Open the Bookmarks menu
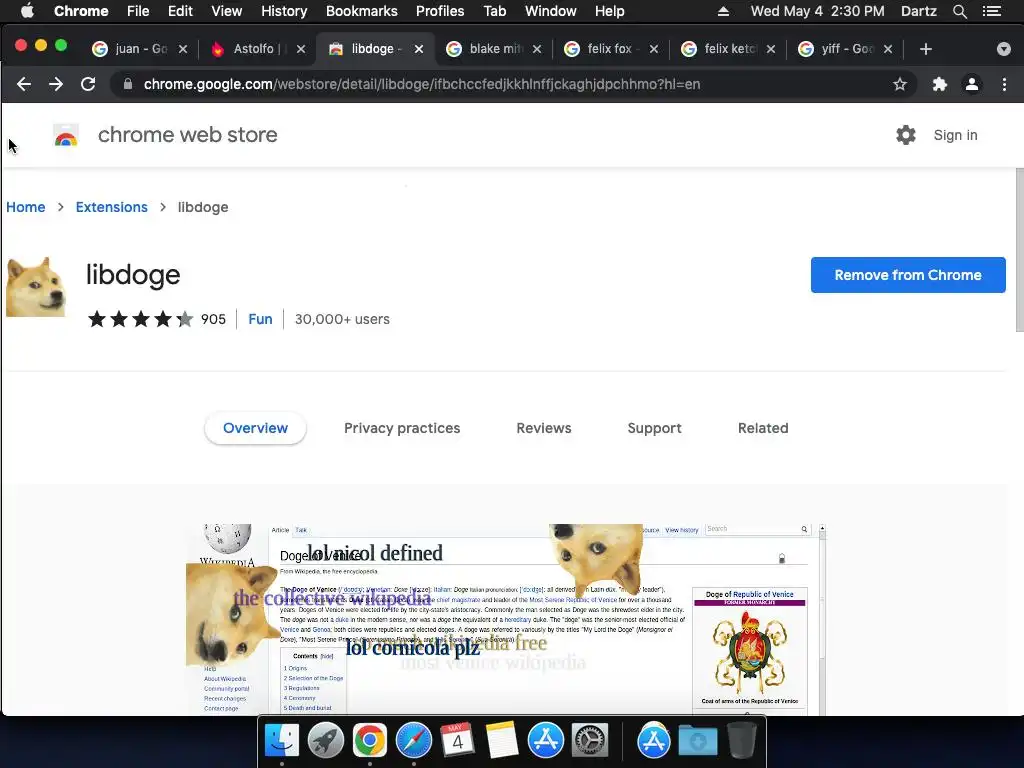This screenshot has width=1024, height=768. 362,11
